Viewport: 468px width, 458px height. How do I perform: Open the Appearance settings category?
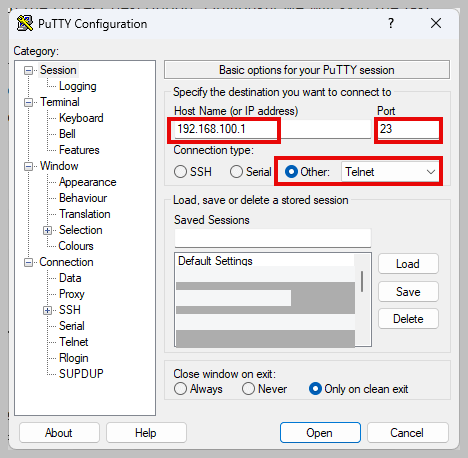click(88, 182)
